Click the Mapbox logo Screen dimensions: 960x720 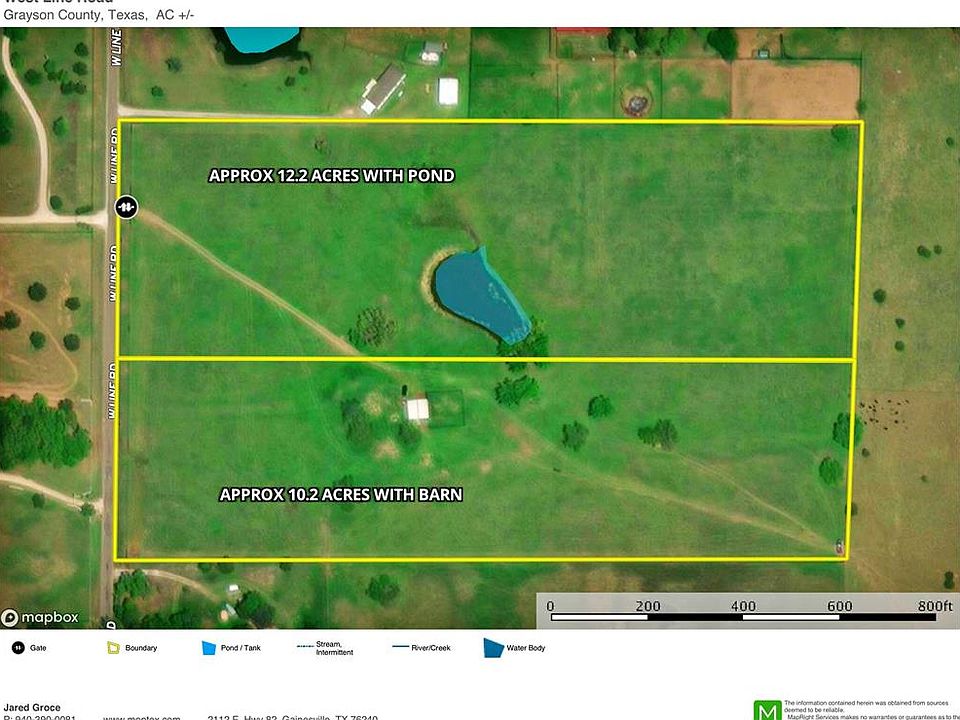(40, 617)
